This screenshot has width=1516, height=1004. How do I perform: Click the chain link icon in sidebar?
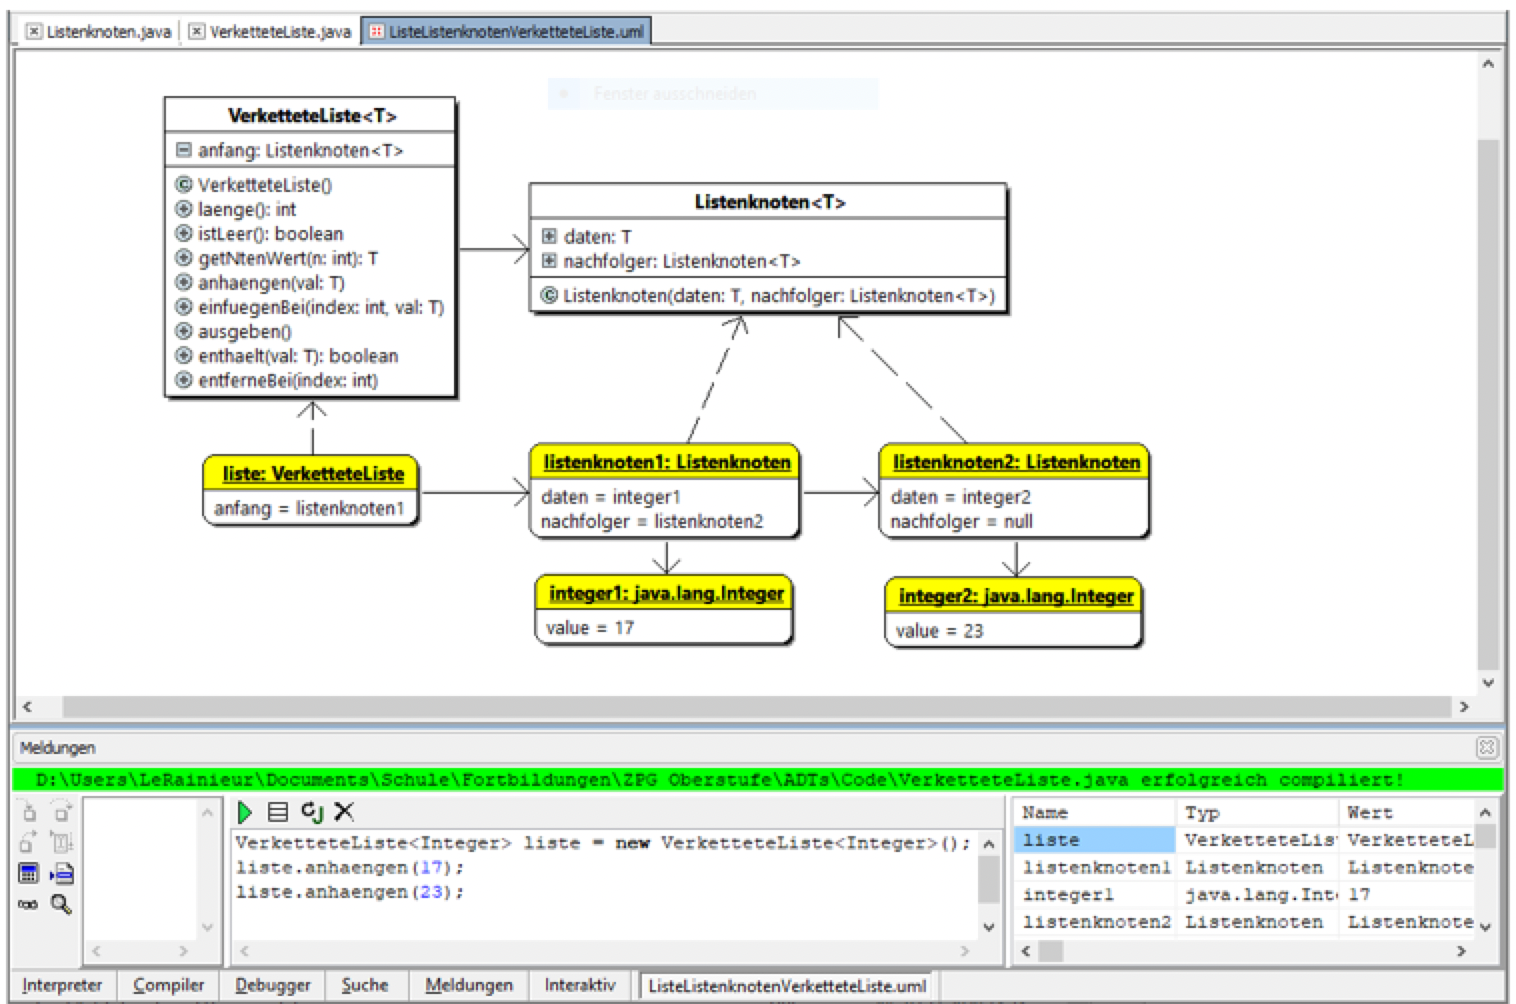(26, 906)
